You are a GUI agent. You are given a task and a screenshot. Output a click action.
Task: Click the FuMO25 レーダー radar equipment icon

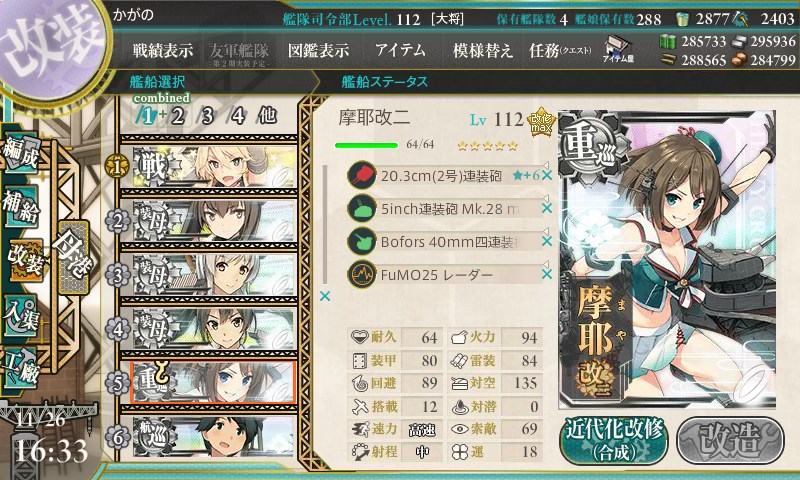click(362, 274)
